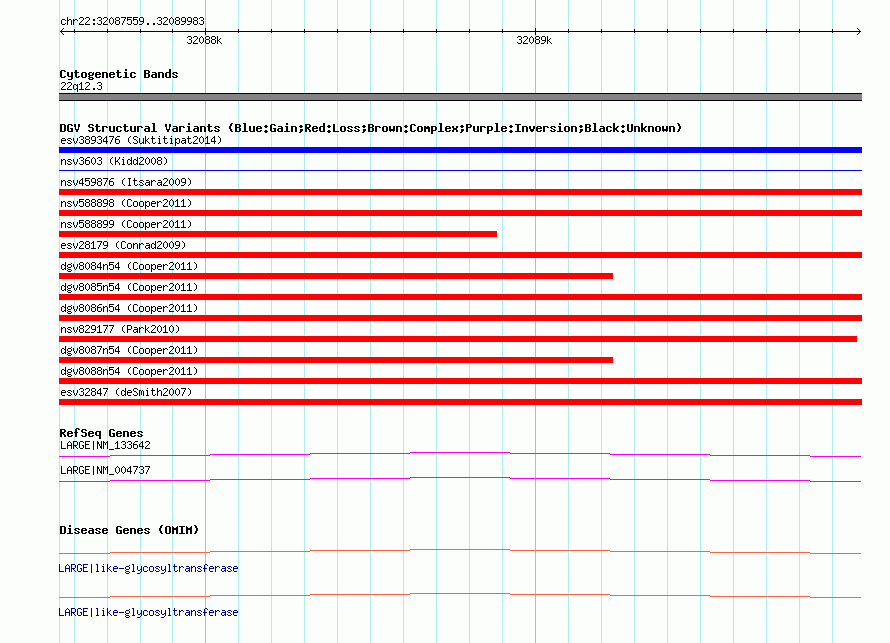
Task: Click the red dgv8084n54 variant bar
Action: tap(336, 276)
